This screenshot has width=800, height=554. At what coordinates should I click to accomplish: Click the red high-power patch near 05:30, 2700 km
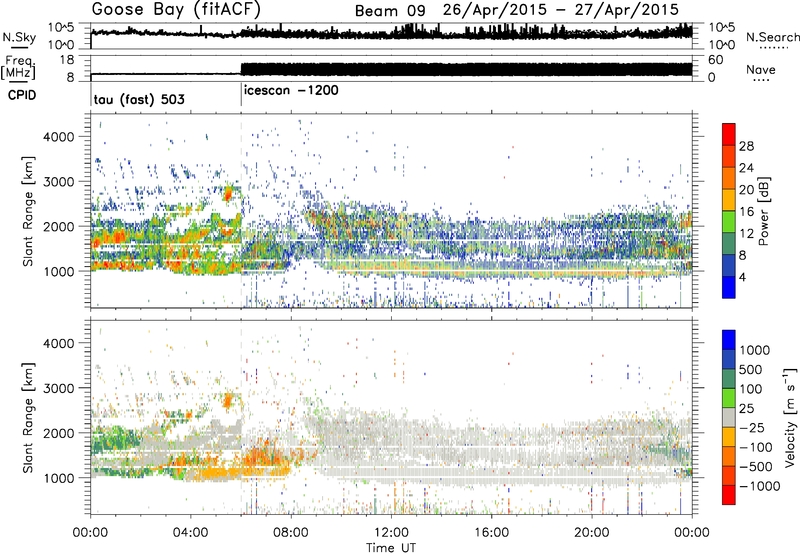pyautogui.click(x=228, y=194)
